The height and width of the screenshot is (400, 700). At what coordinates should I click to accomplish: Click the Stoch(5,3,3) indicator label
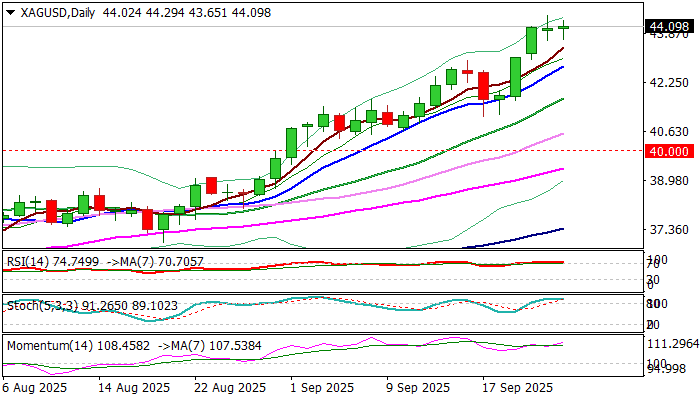pos(36,303)
